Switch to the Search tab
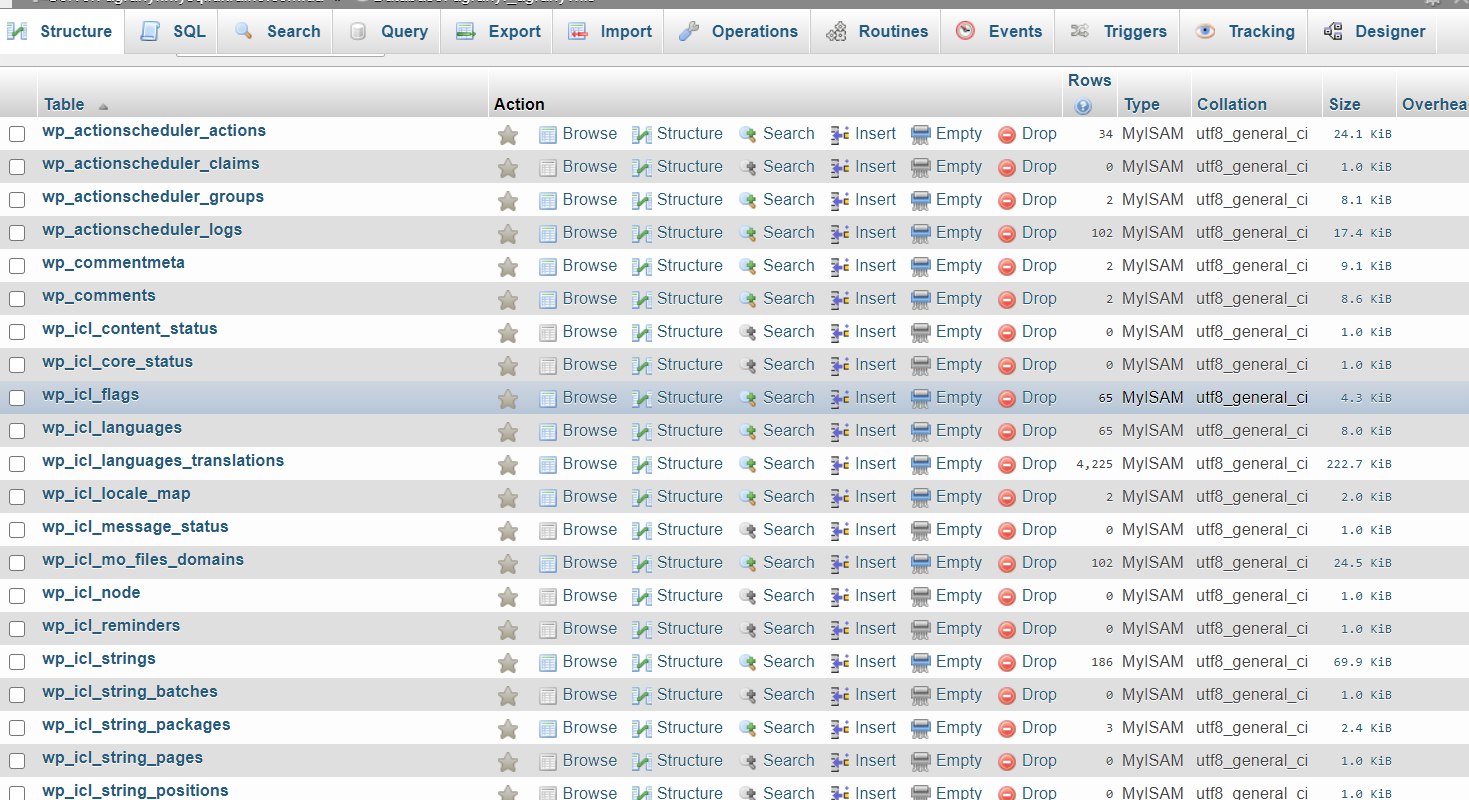This screenshot has height=800, width=1469. point(277,31)
